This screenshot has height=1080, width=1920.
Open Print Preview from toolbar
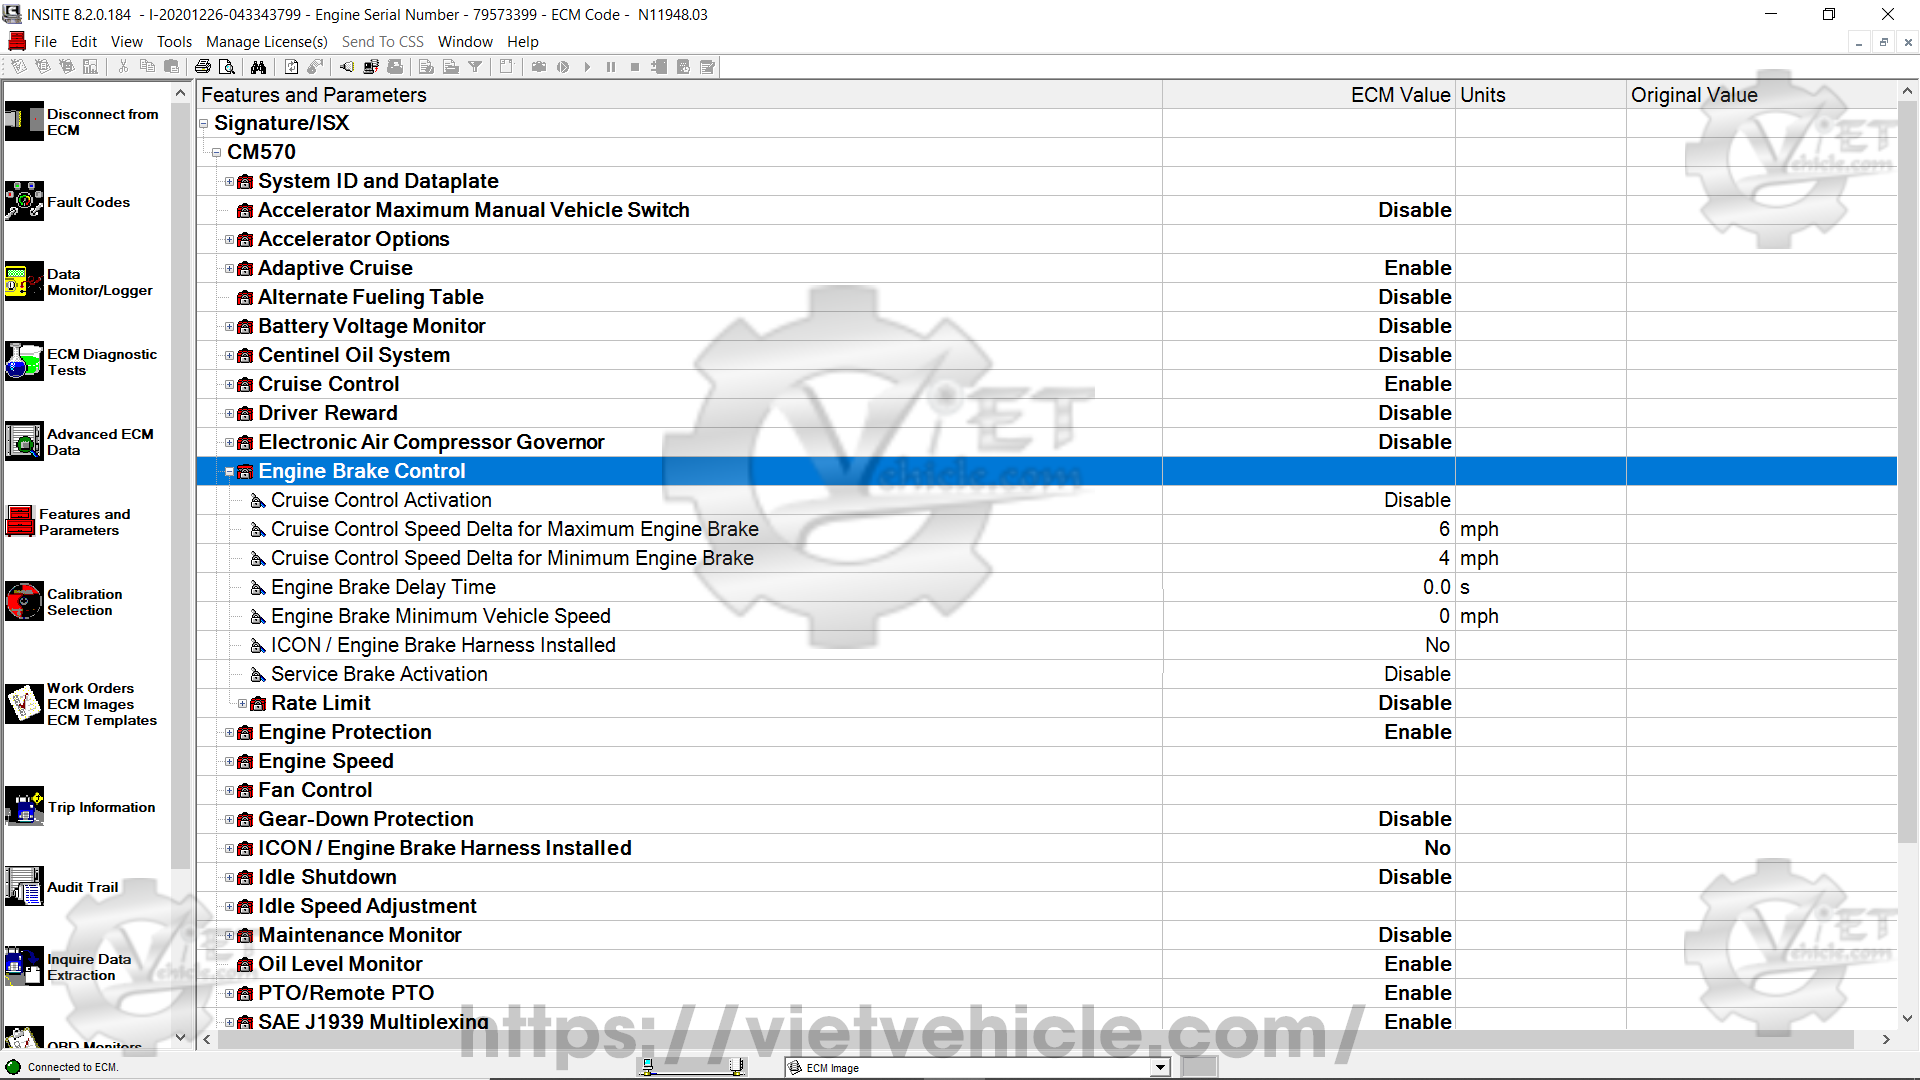[227, 67]
